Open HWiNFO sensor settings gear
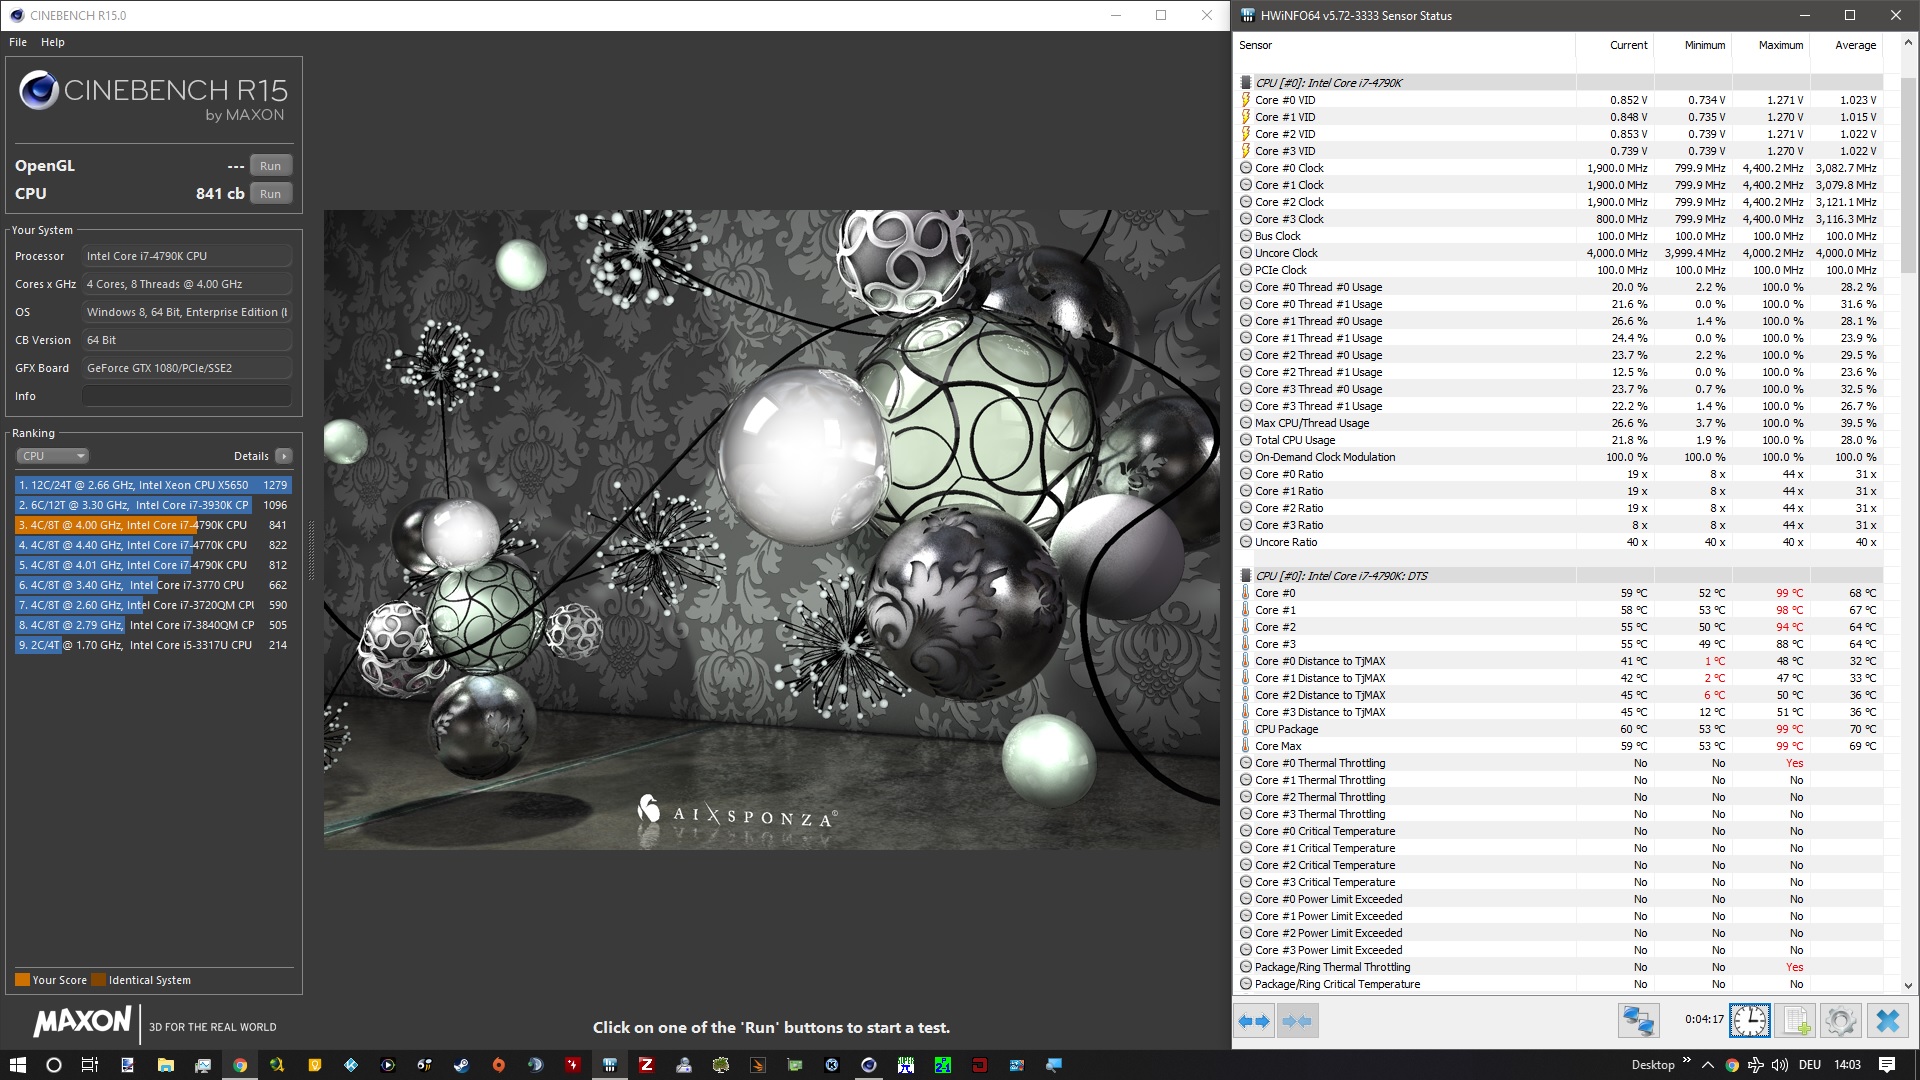The height and width of the screenshot is (1080, 1920). pos(1840,1021)
